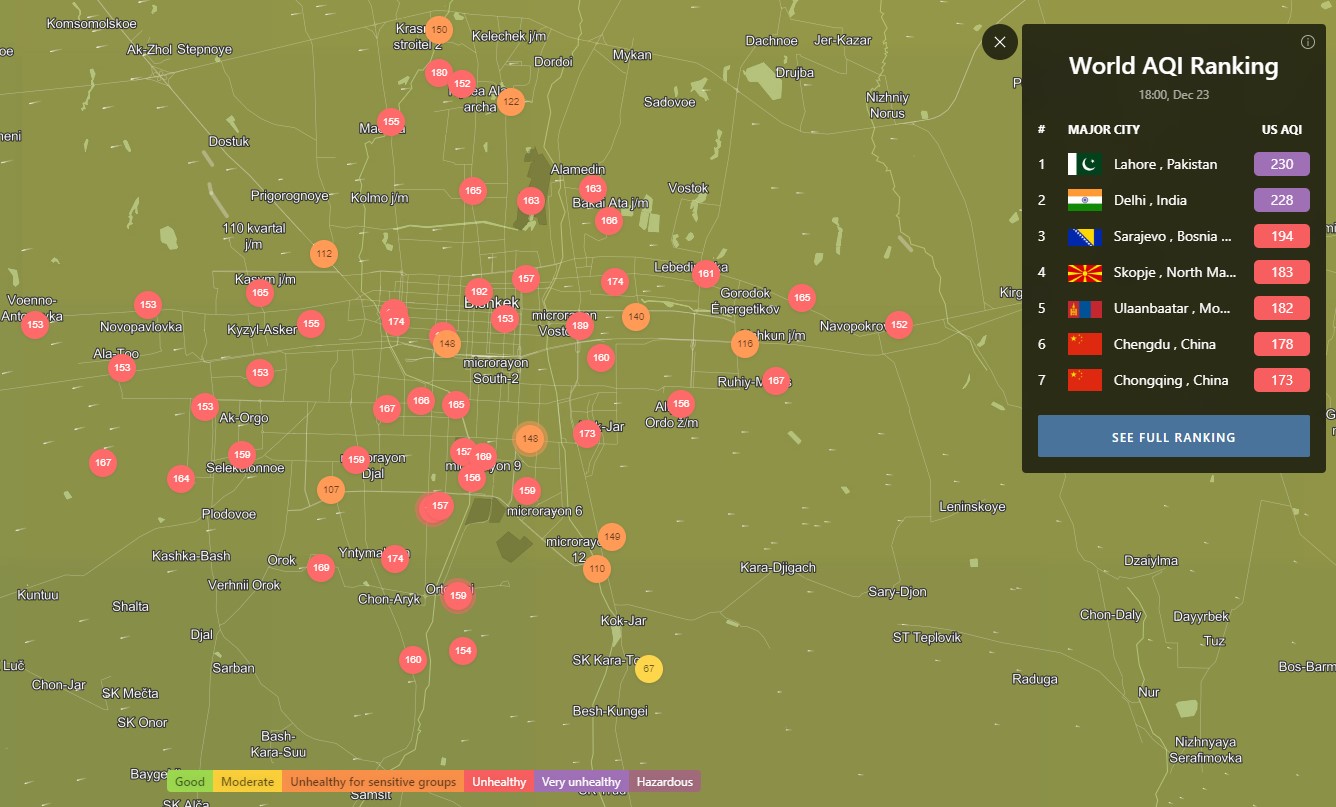The width and height of the screenshot is (1336, 807).
Task: Open the See Full Ranking button
Action: click(x=1173, y=437)
